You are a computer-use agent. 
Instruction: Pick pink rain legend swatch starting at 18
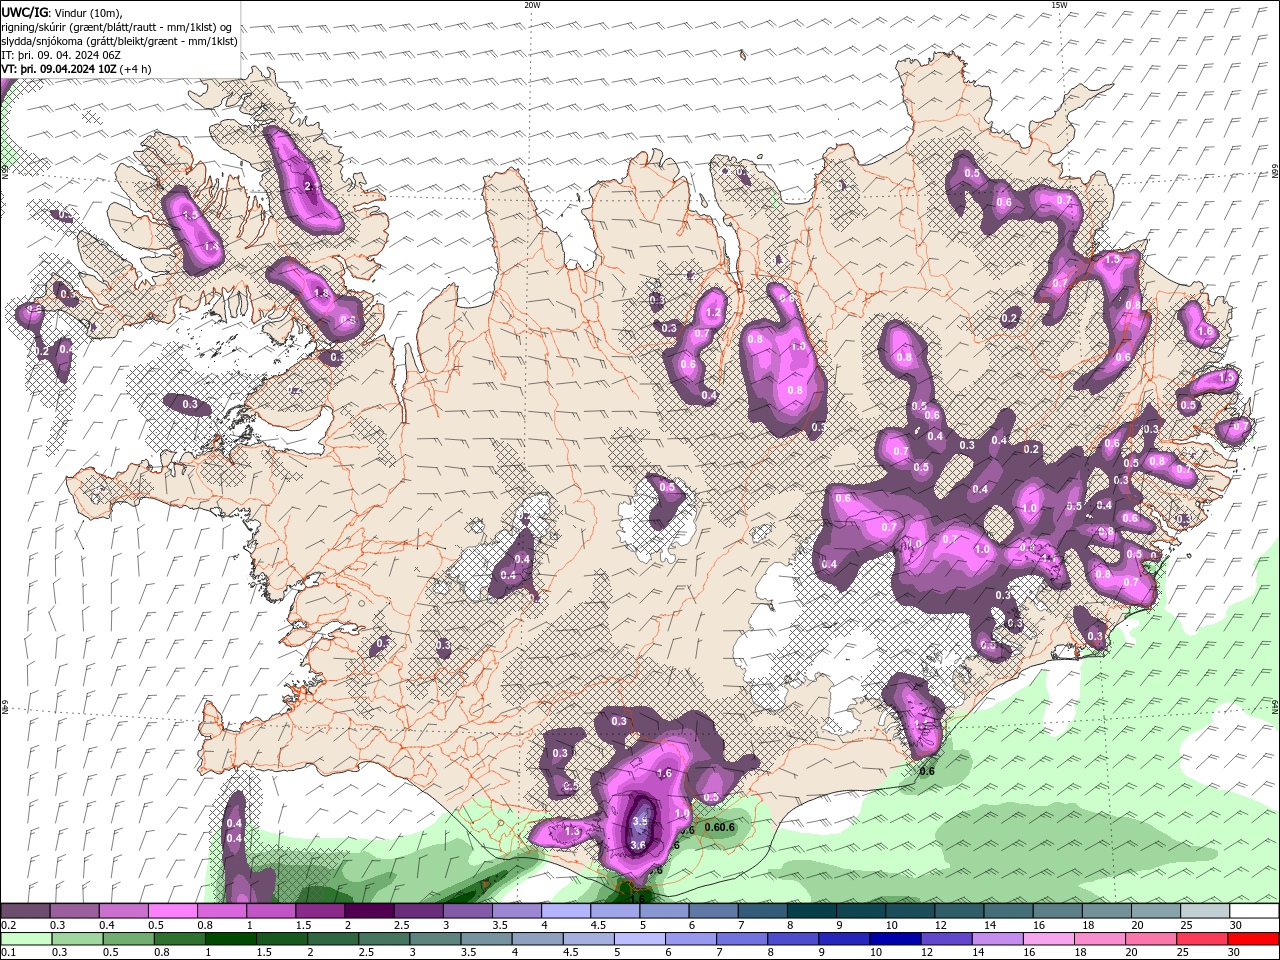[x=1100, y=939]
